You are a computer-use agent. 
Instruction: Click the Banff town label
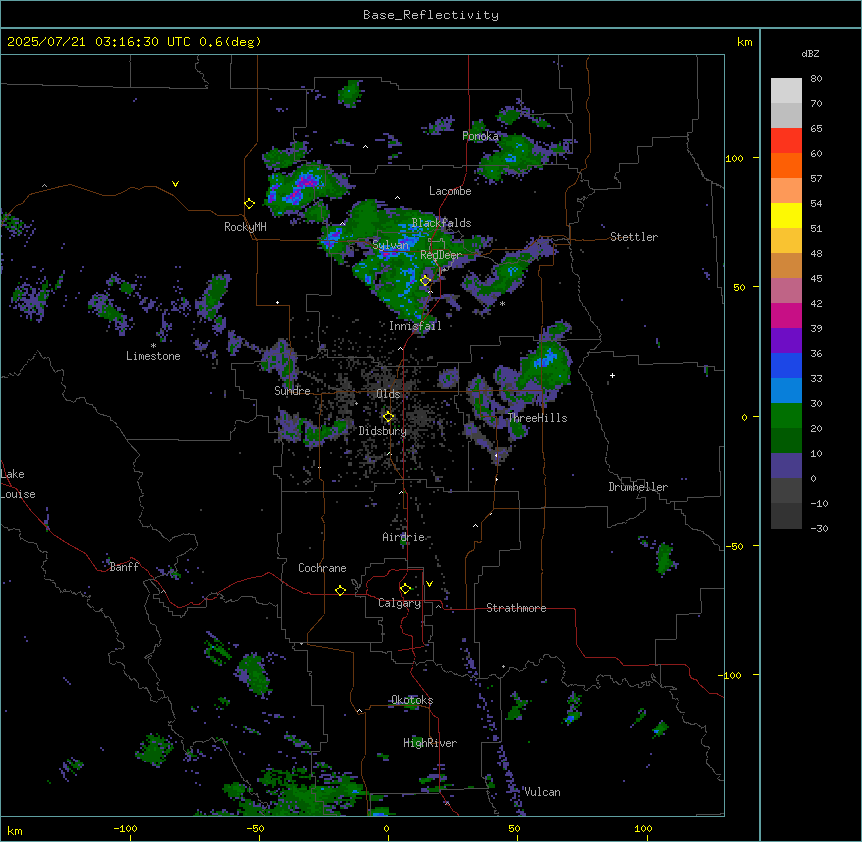tap(124, 567)
